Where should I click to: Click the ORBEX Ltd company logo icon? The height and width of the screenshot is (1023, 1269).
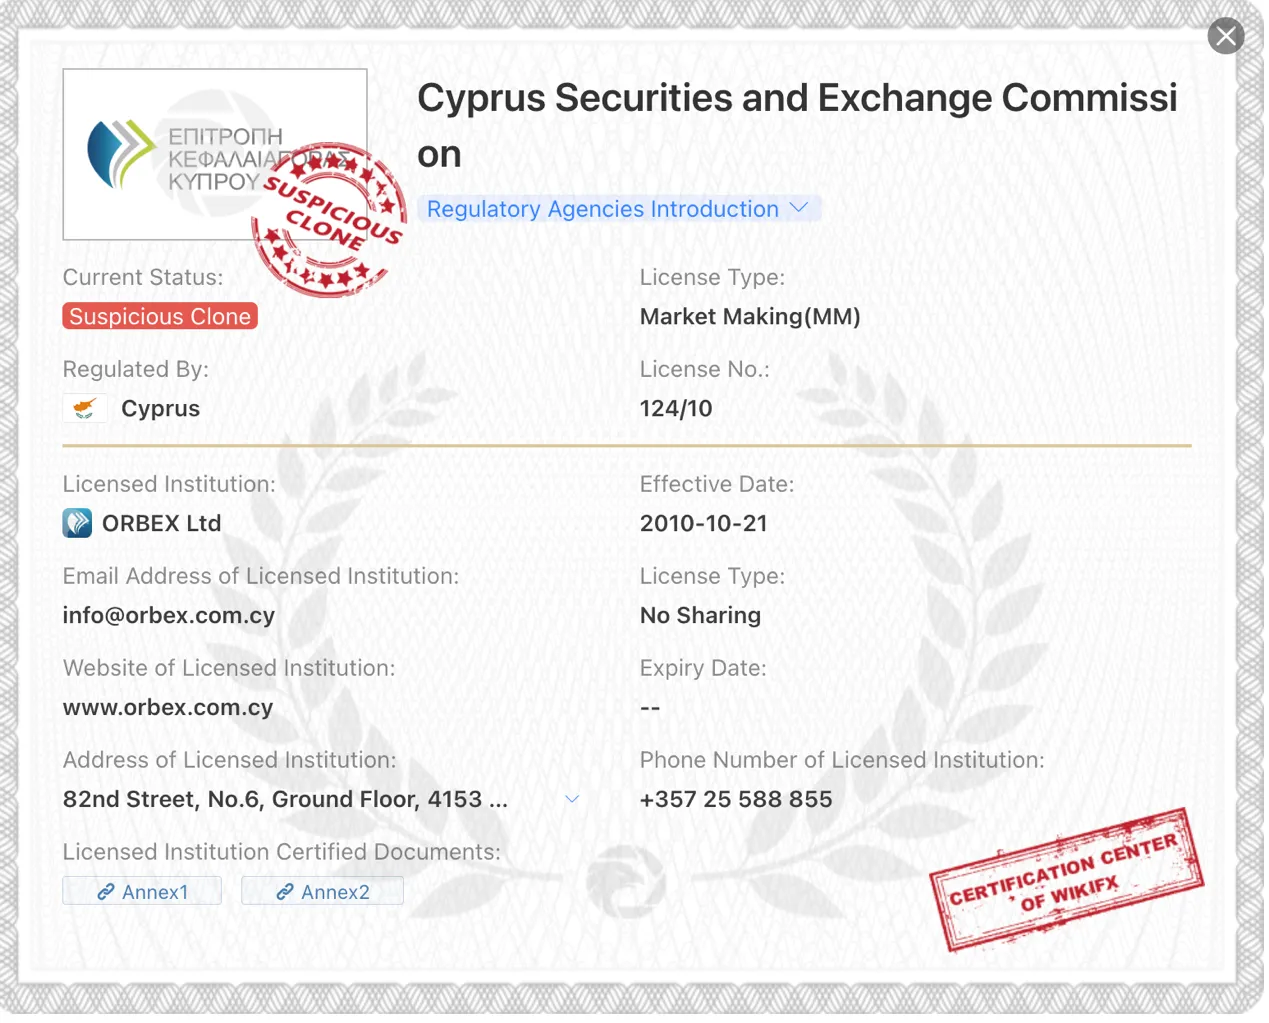click(77, 523)
